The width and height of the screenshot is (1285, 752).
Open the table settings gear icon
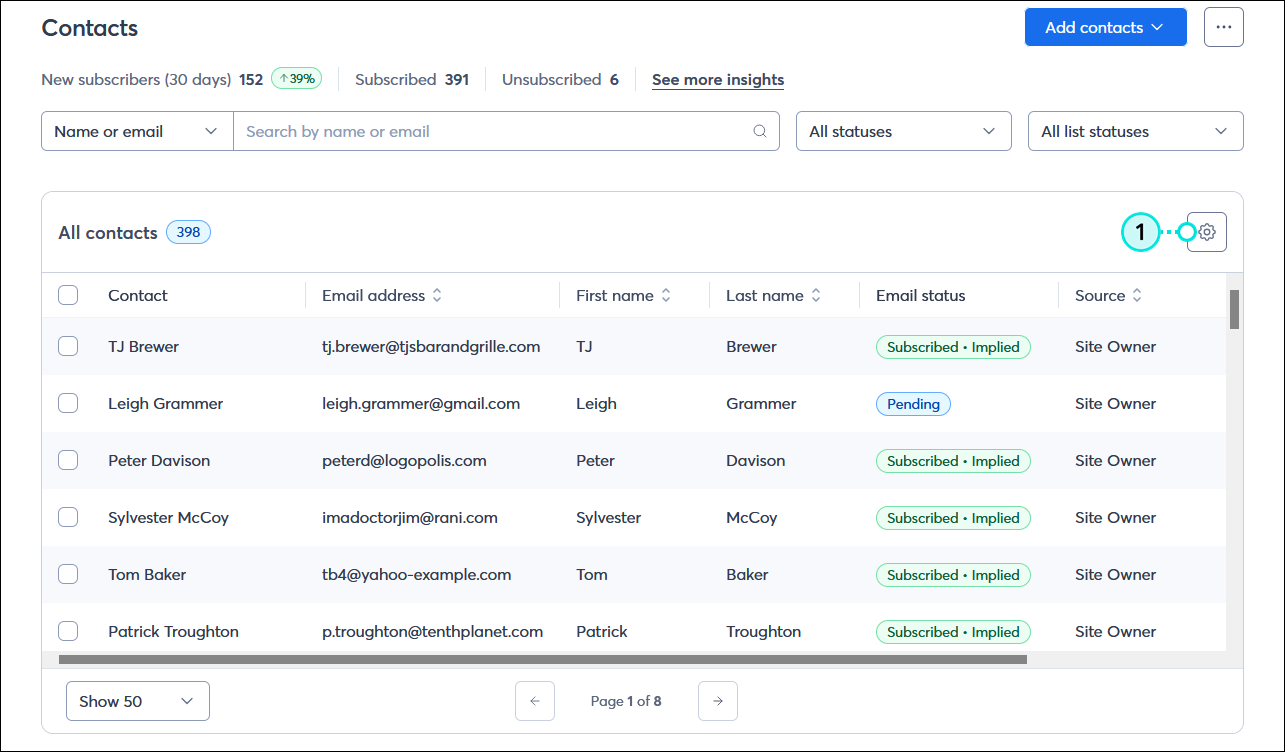(1206, 231)
